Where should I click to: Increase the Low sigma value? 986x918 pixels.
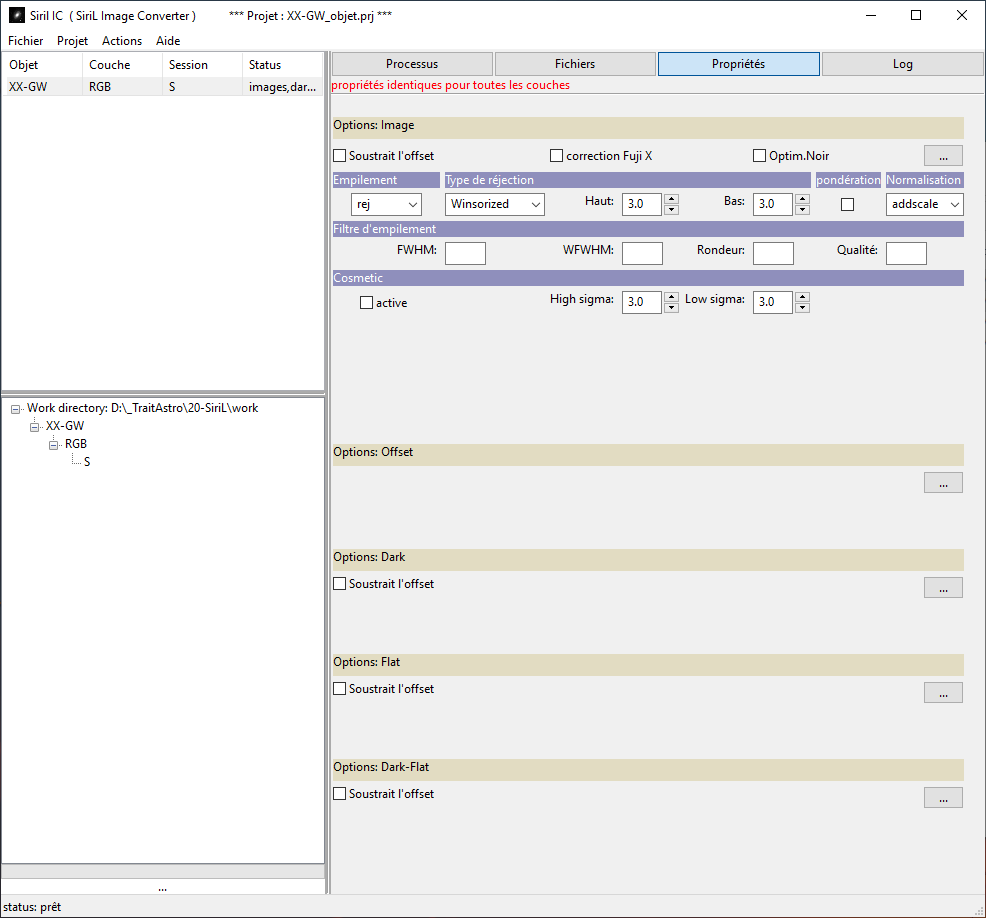pos(802,297)
